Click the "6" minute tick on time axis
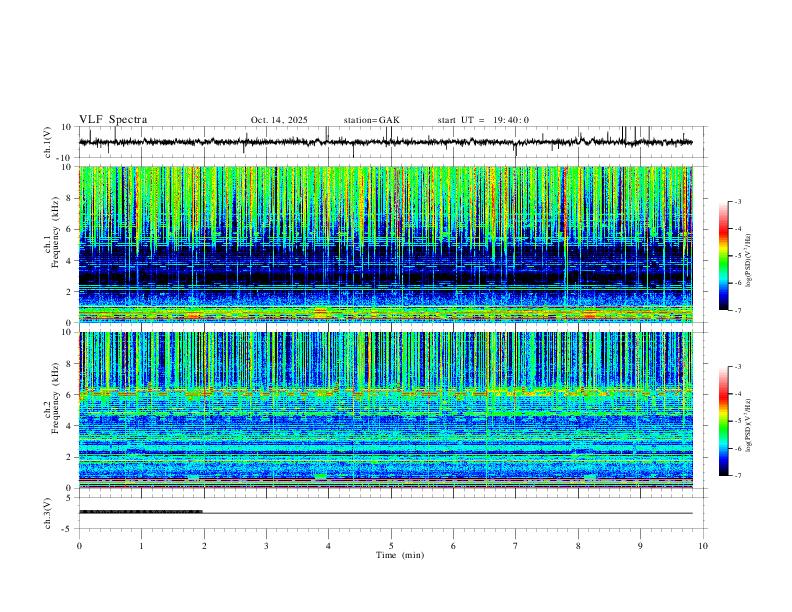 [x=454, y=546]
